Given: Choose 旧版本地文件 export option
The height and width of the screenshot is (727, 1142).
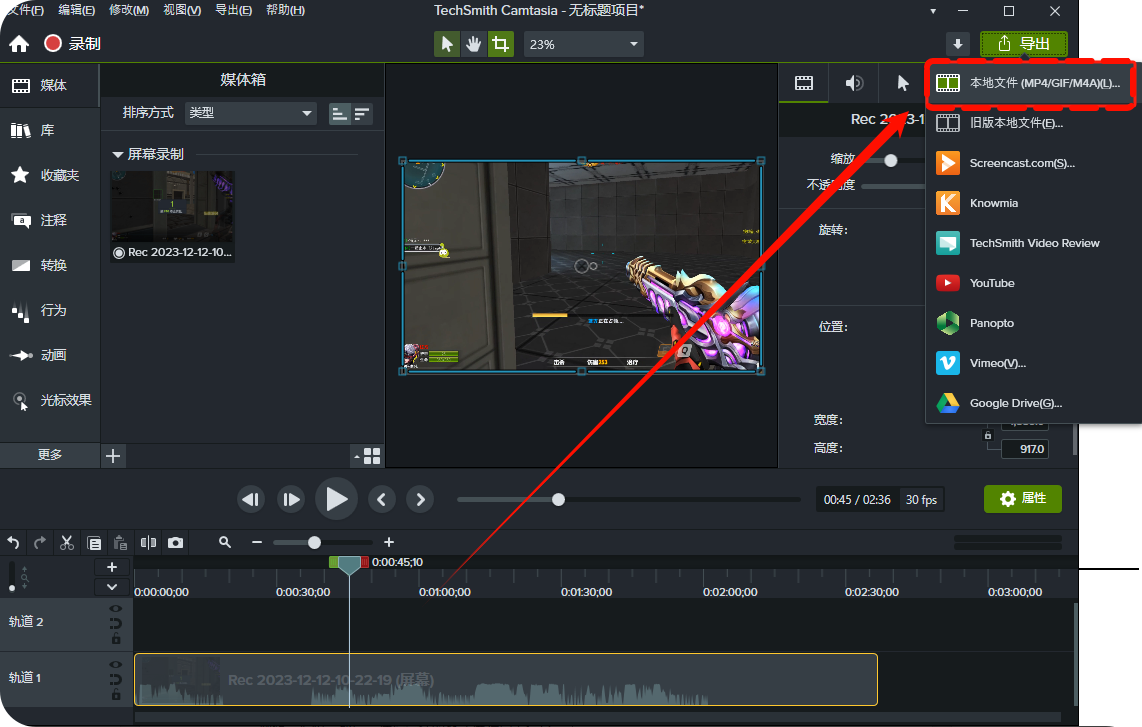Looking at the screenshot, I should click(x=1032, y=123).
